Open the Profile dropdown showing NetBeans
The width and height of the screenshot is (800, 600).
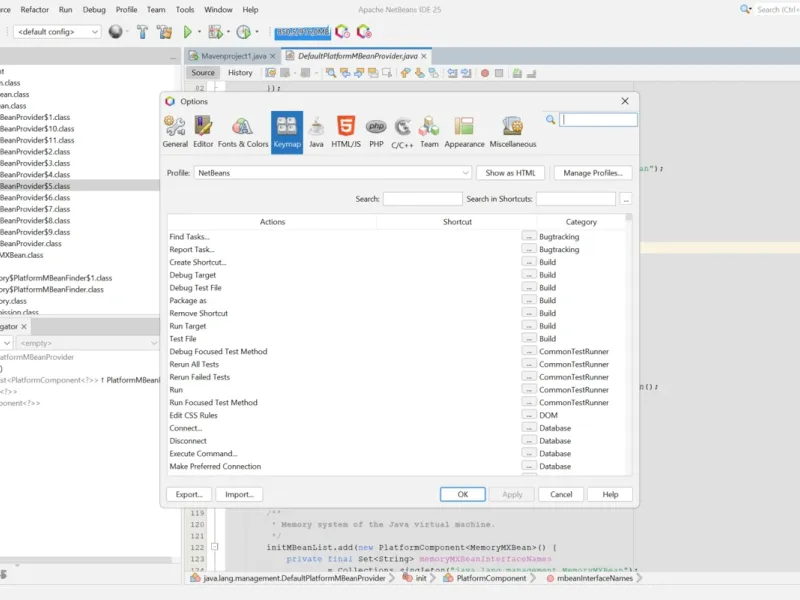(x=333, y=173)
